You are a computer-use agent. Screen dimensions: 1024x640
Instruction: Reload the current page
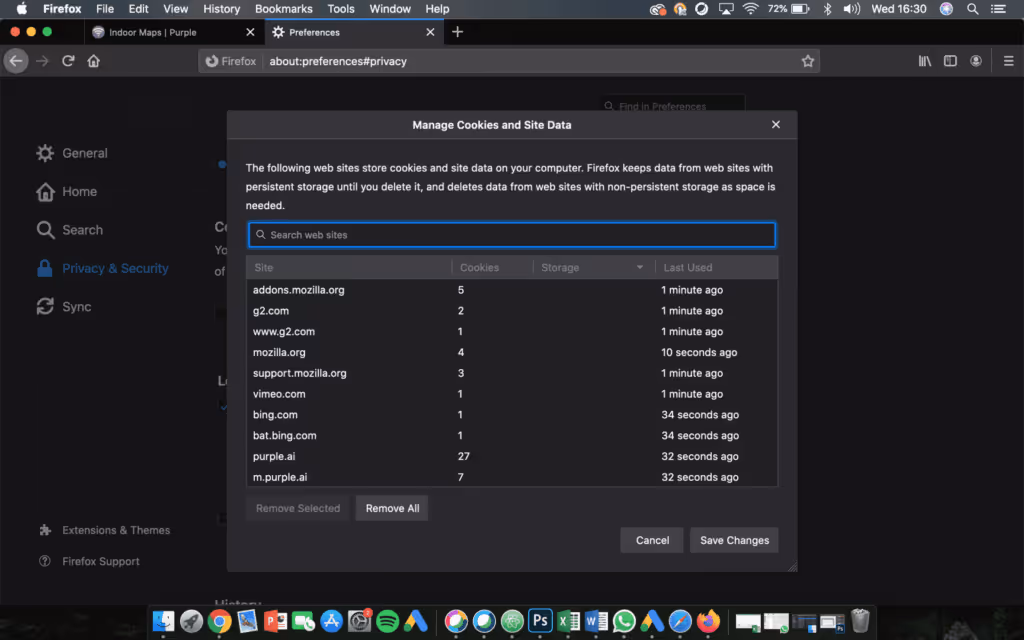(x=68, y=61)
